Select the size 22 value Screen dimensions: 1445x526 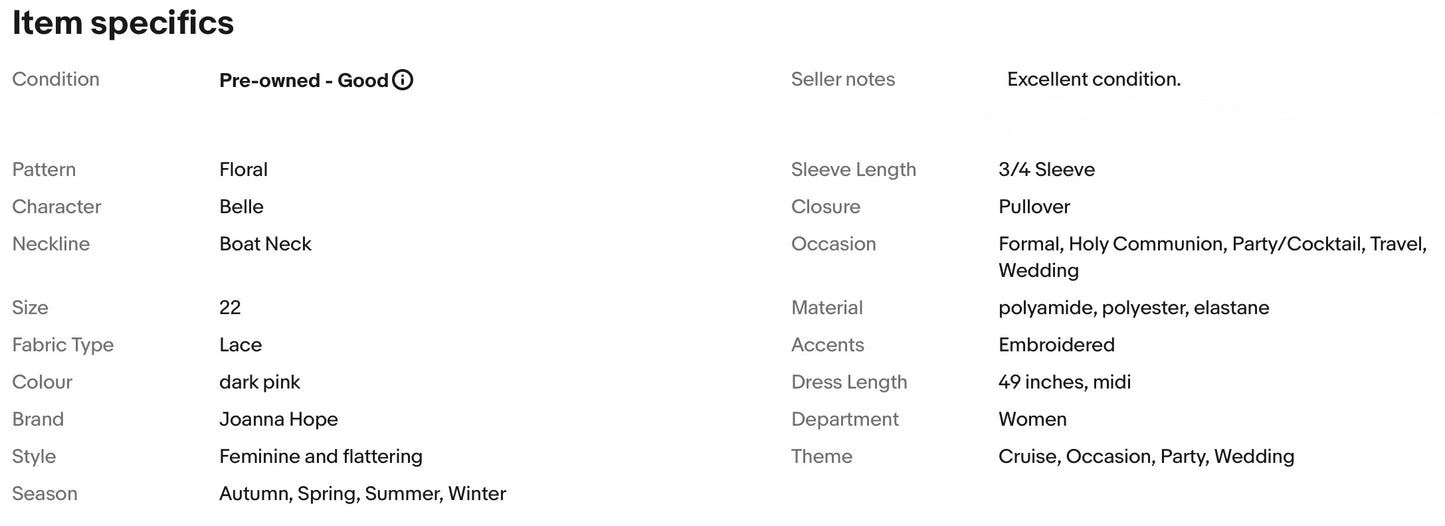click(230, 307)
